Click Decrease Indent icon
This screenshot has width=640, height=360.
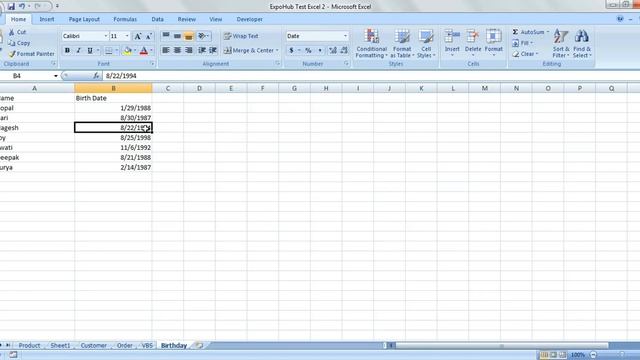[202, 50]
